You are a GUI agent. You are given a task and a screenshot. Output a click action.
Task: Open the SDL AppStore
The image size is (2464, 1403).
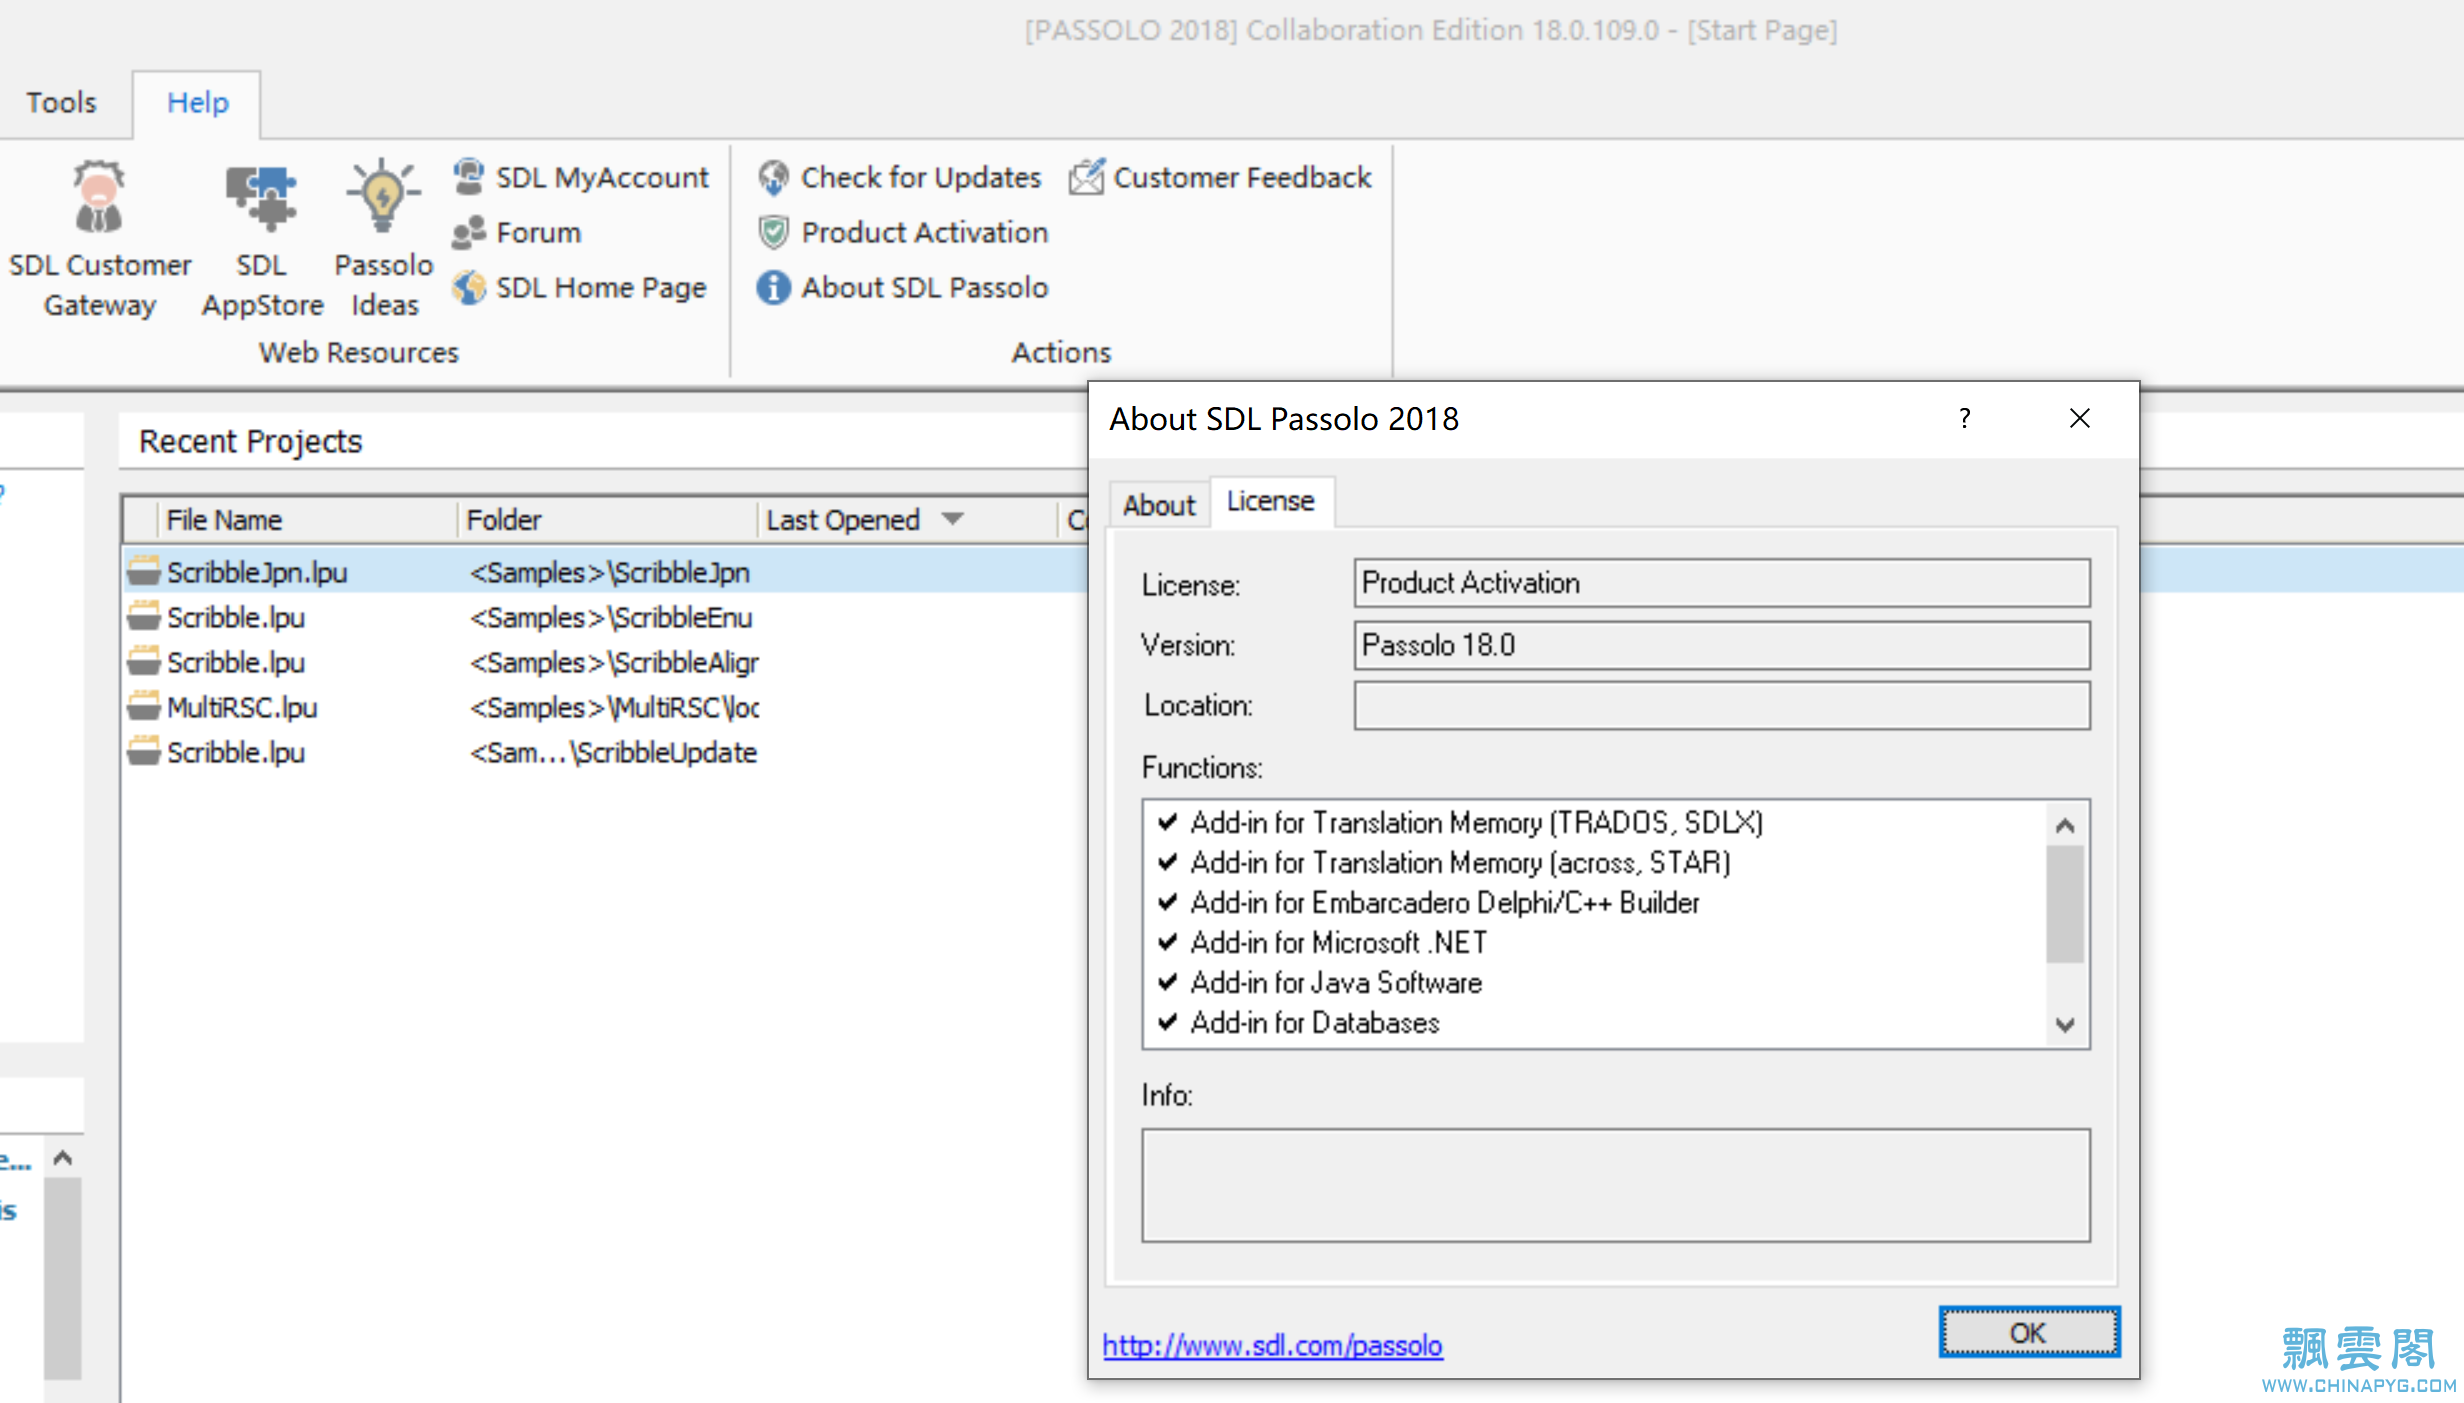pyautogui.click(x=262, y=239)
